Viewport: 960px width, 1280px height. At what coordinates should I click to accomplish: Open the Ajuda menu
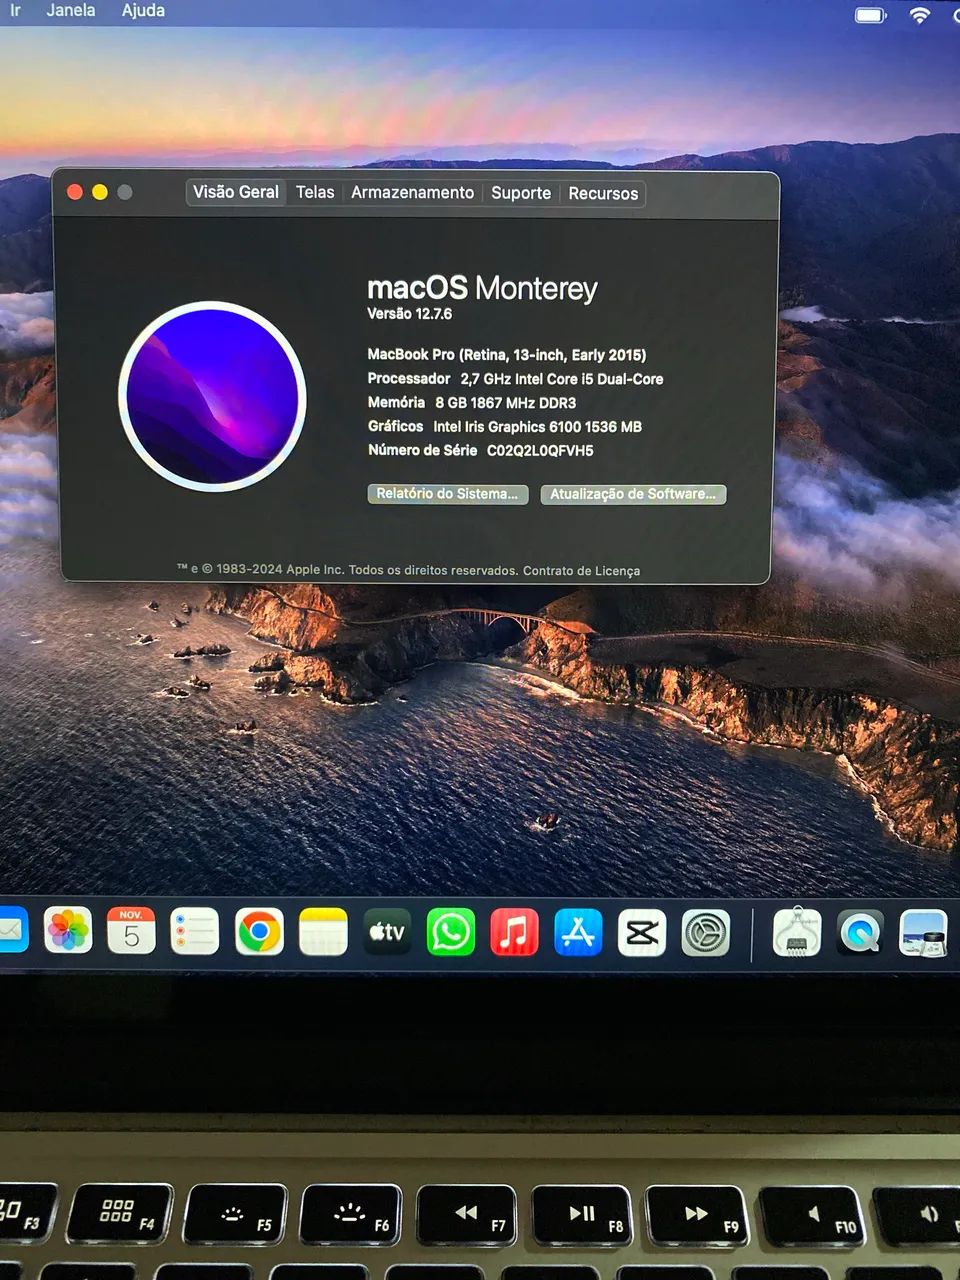click(x=143, y=10)
